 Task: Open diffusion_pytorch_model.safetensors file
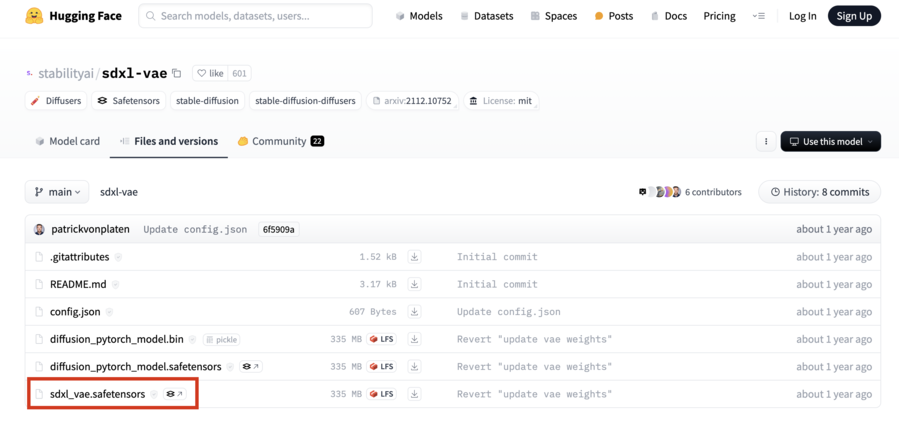[x=136, y=367]
